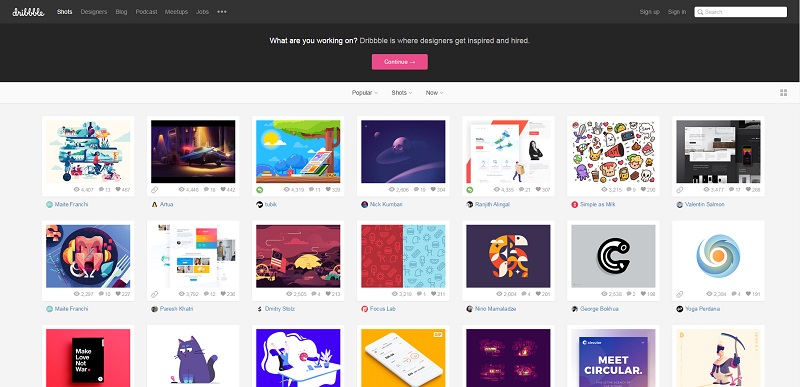
Task: Open the doodle sticker shot by Simple as Milk
Action: [x=613, y=151]
